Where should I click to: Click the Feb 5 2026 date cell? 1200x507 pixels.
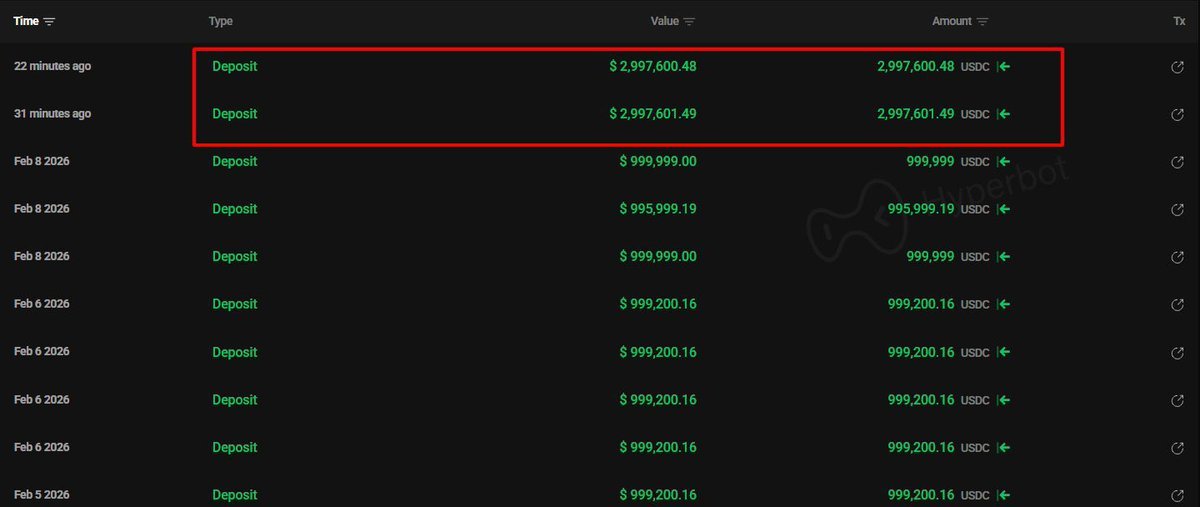(x=42, y=495)
